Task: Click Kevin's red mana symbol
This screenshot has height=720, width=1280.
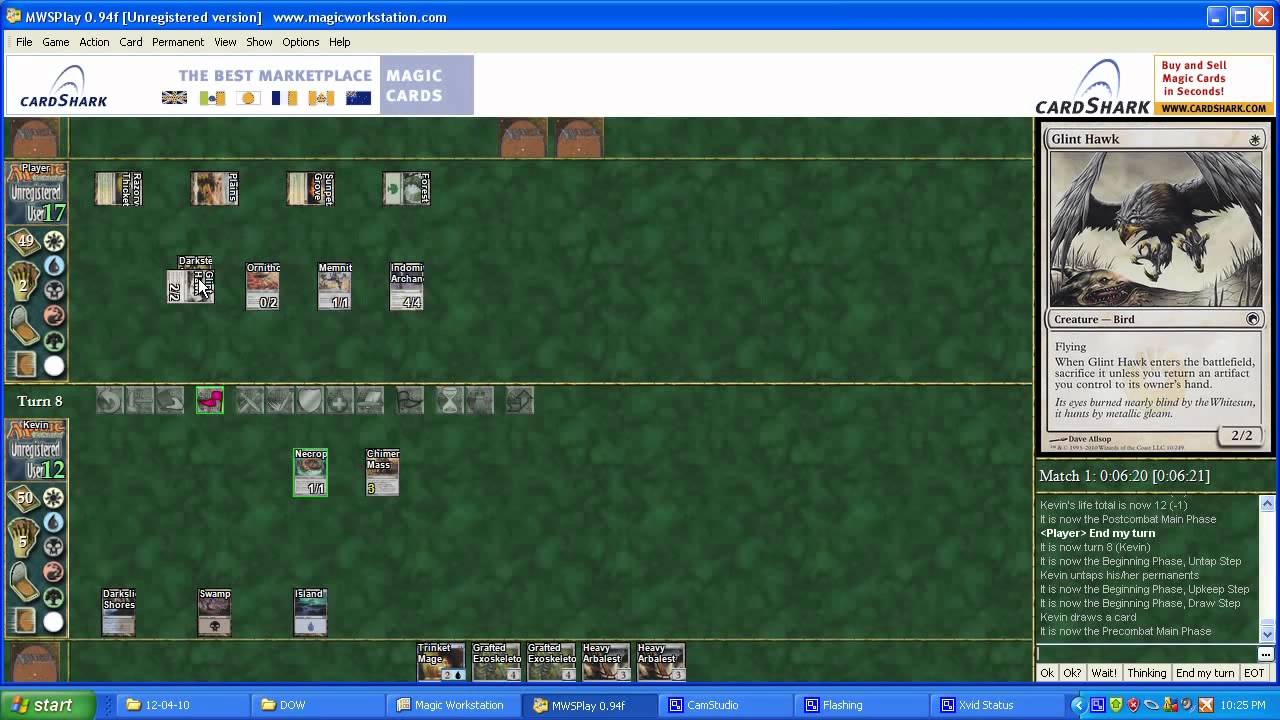Action: coord(54,572)
